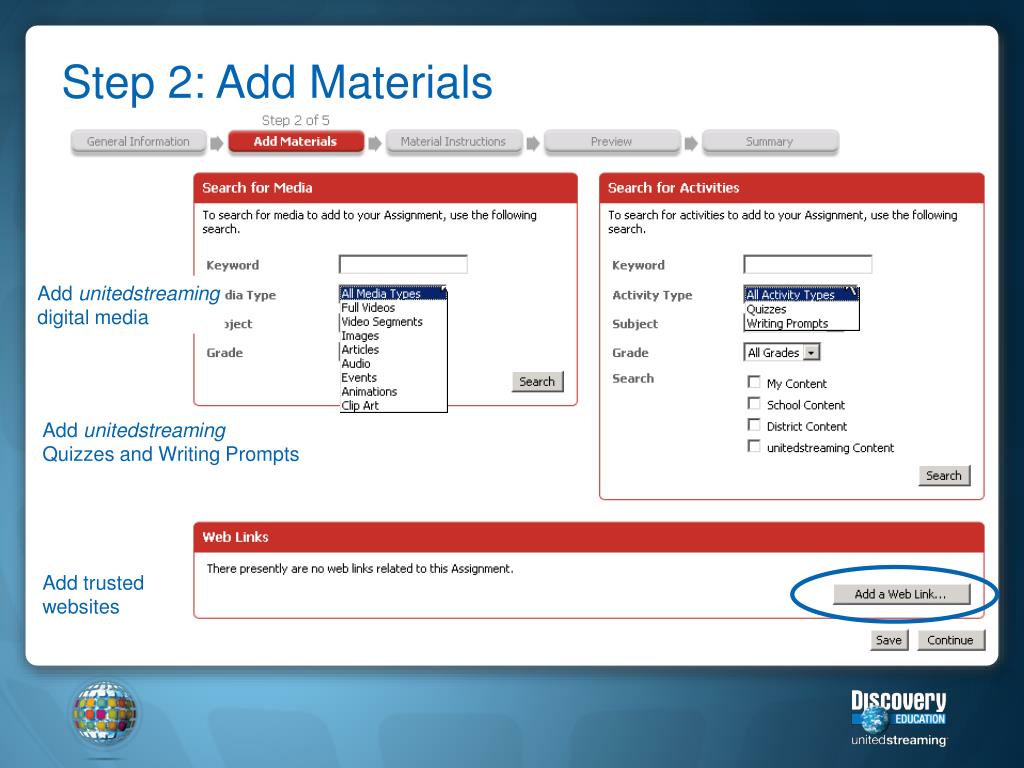Choose All Media Types option
Screen dimensions: 1024x768
[x=393, y=294]
